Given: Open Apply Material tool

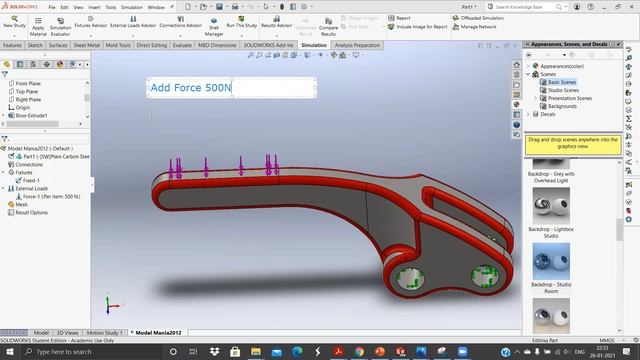Looking at the screenshot, I should click(38, 27).
